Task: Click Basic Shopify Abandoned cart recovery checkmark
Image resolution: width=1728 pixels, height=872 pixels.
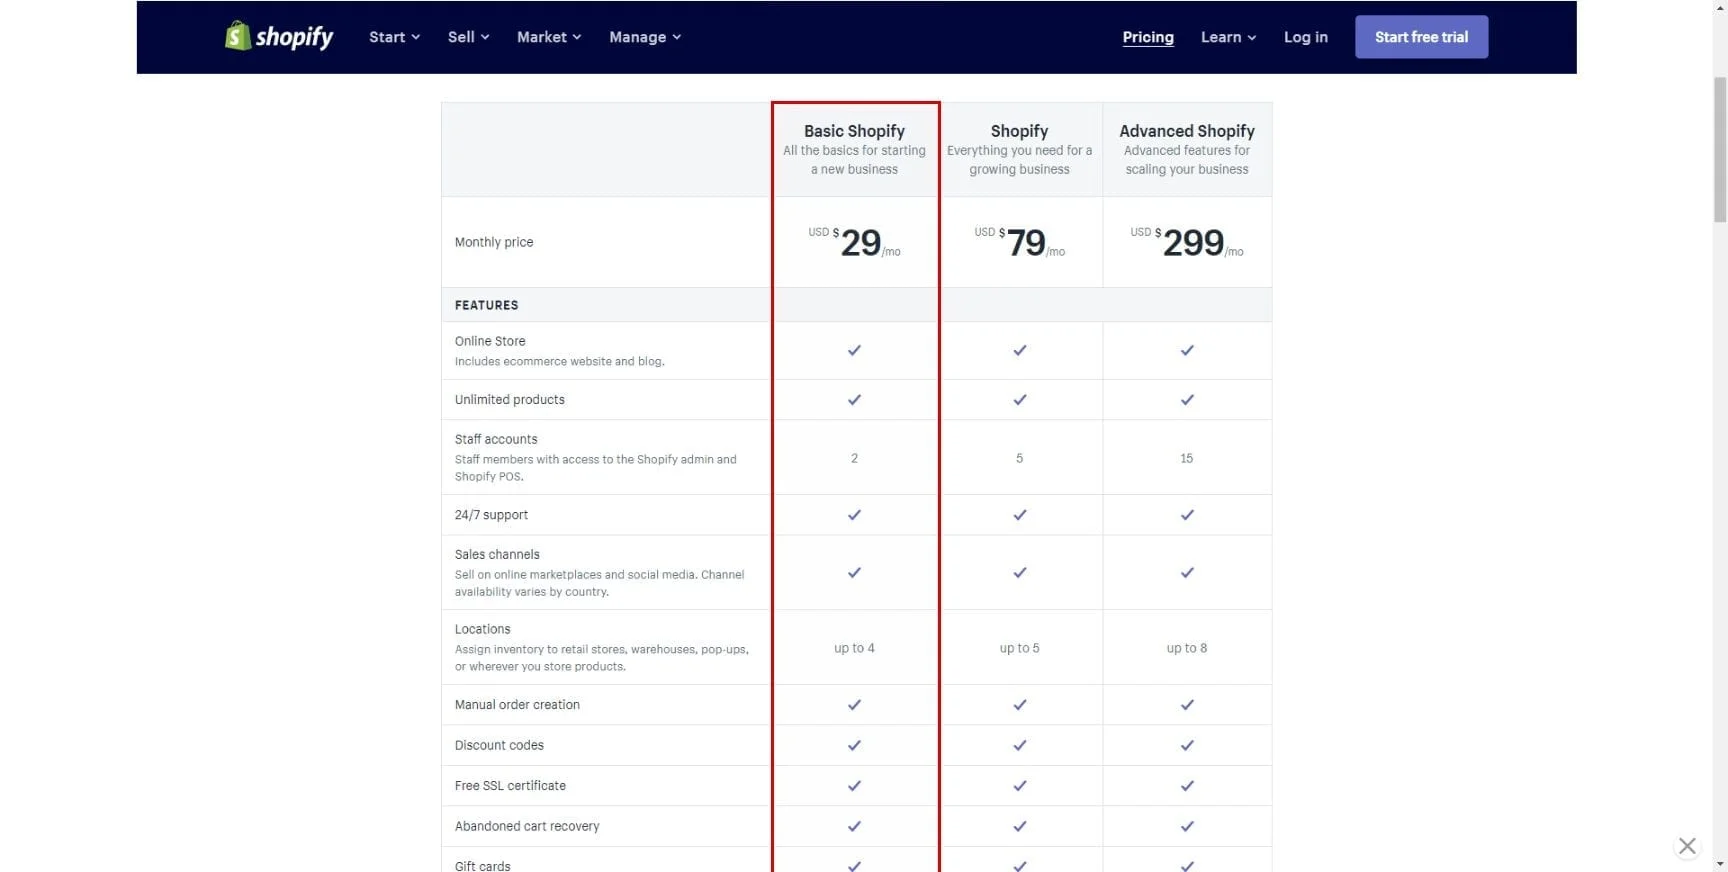Action: coord(854,826)
